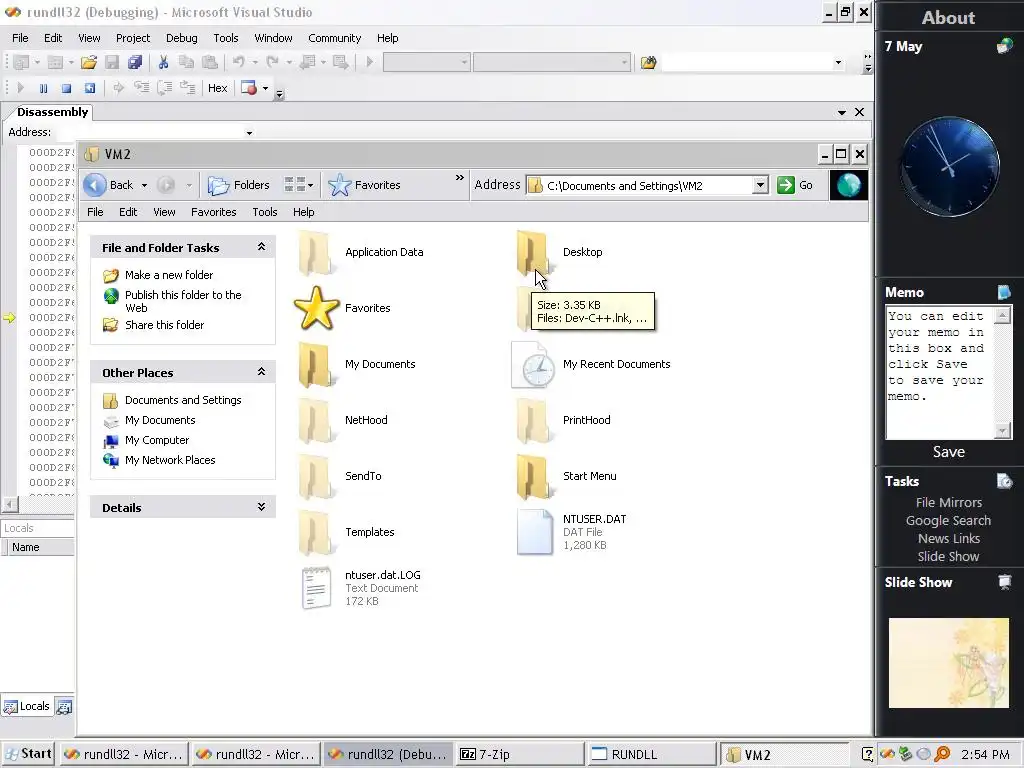Open the Debug menu in Visual Studio
1024x768 pixels.
coord(182,38)
